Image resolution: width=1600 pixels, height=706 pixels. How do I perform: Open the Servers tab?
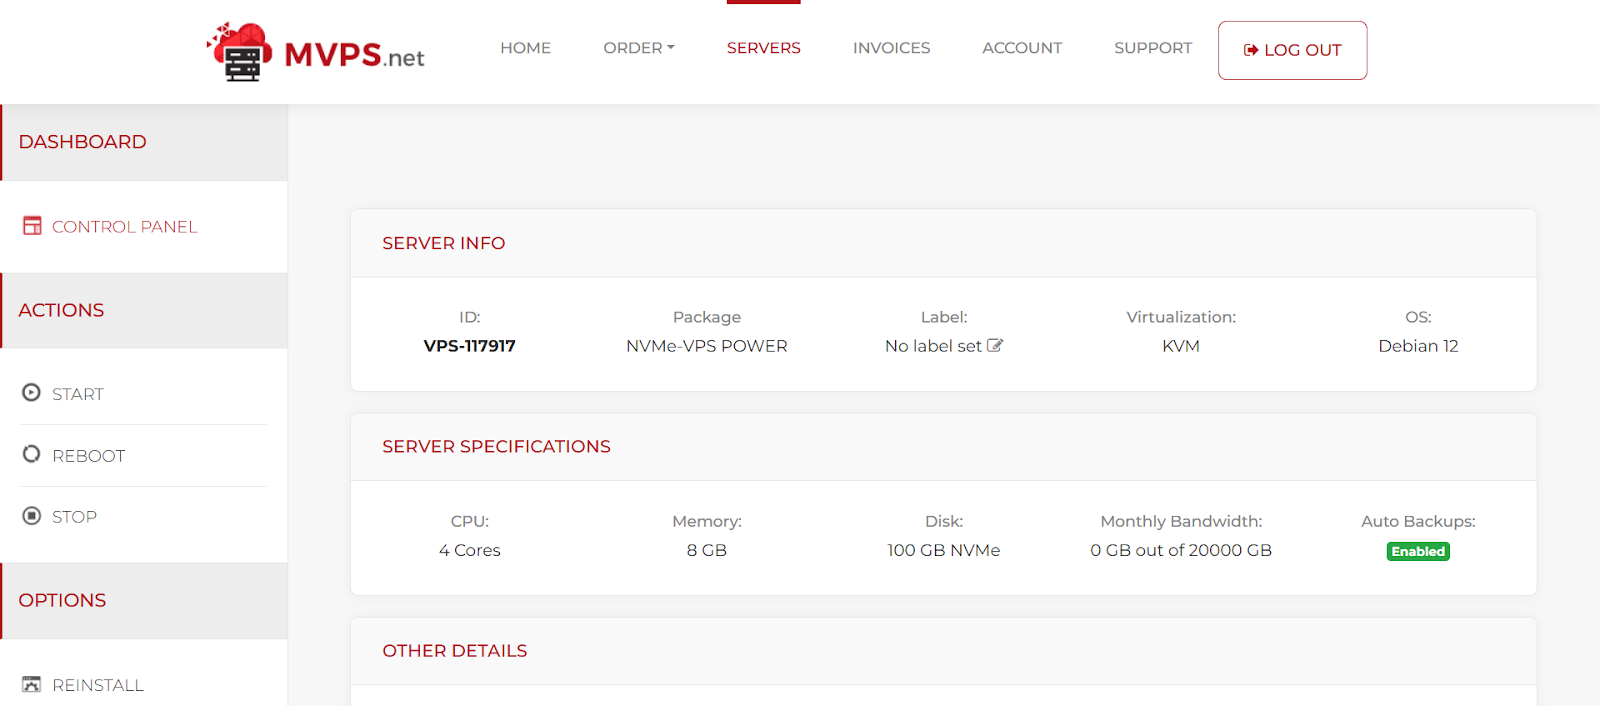(764, 48)
